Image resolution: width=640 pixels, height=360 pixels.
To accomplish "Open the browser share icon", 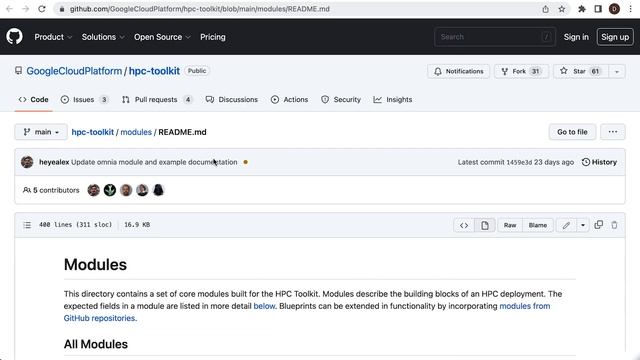I will point(545,9).
